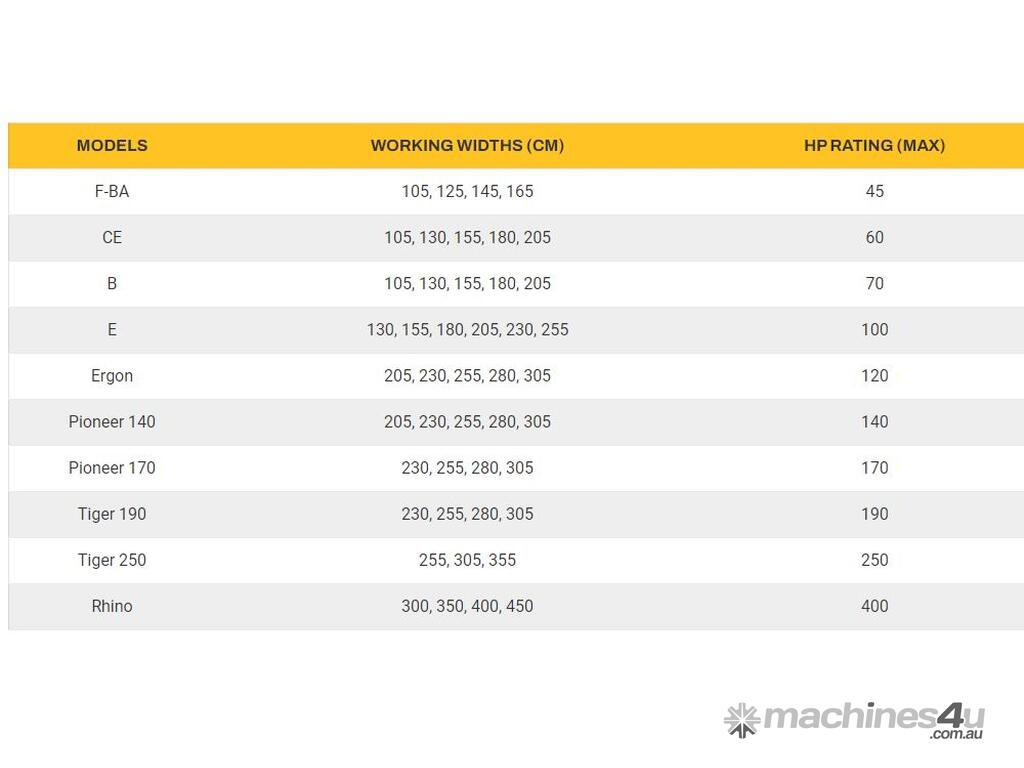Click the machines4u.com.au watermark text
This screenshot has width=1024, height=768.
[872, 719]
